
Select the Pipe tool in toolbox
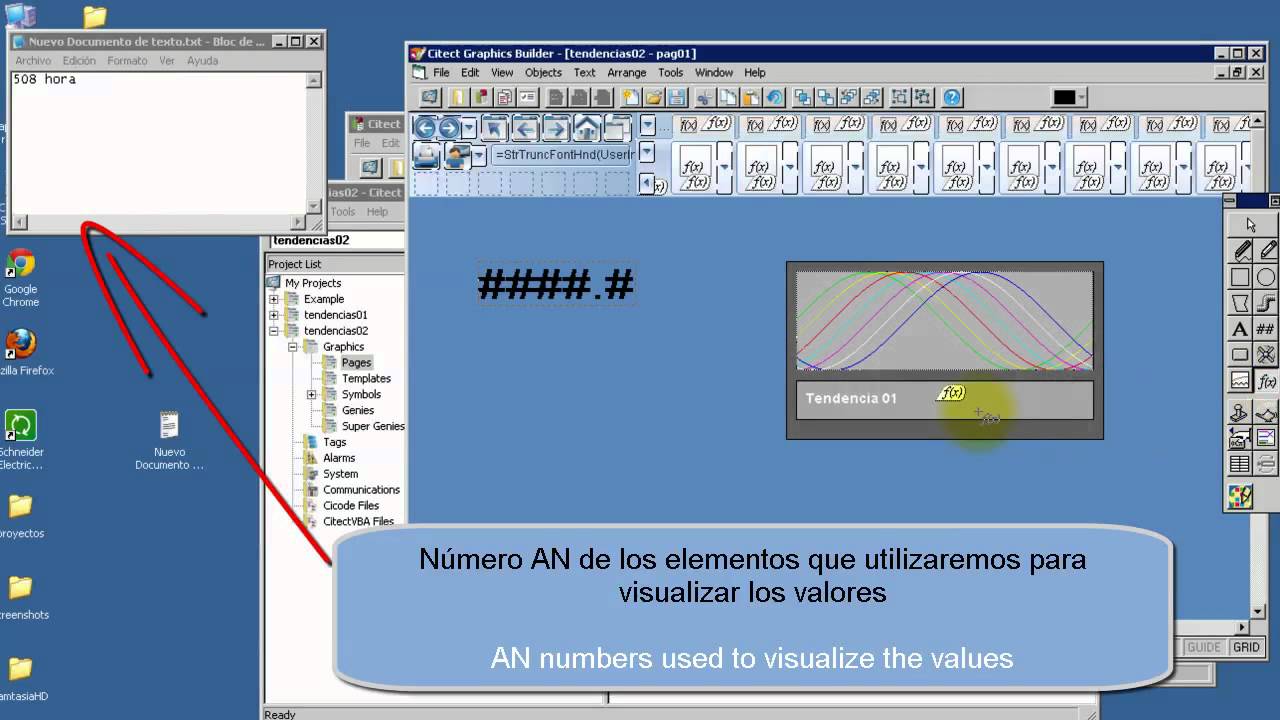click(x=1266, y=302)
